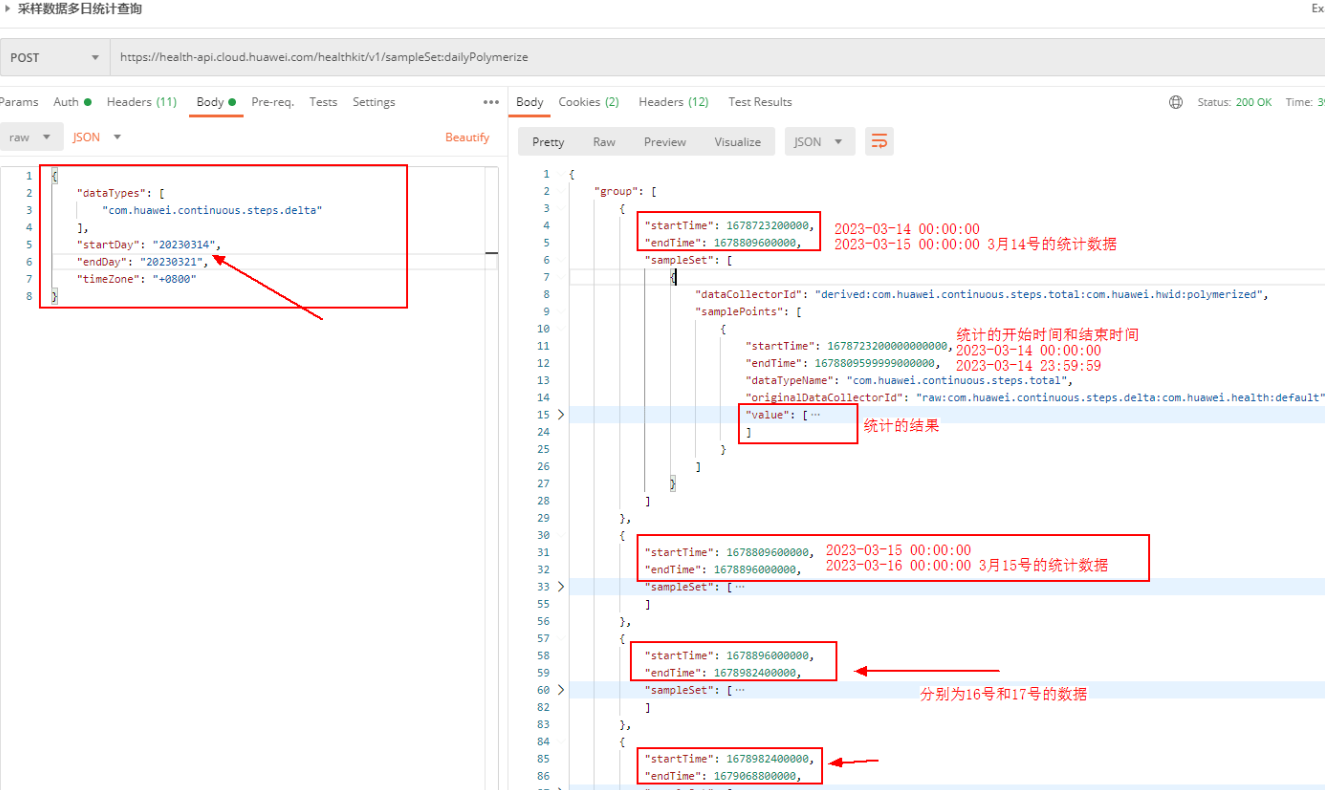Switch to the Test Results tab
The image size is (1325, 790).
click(x=760, y=102)
